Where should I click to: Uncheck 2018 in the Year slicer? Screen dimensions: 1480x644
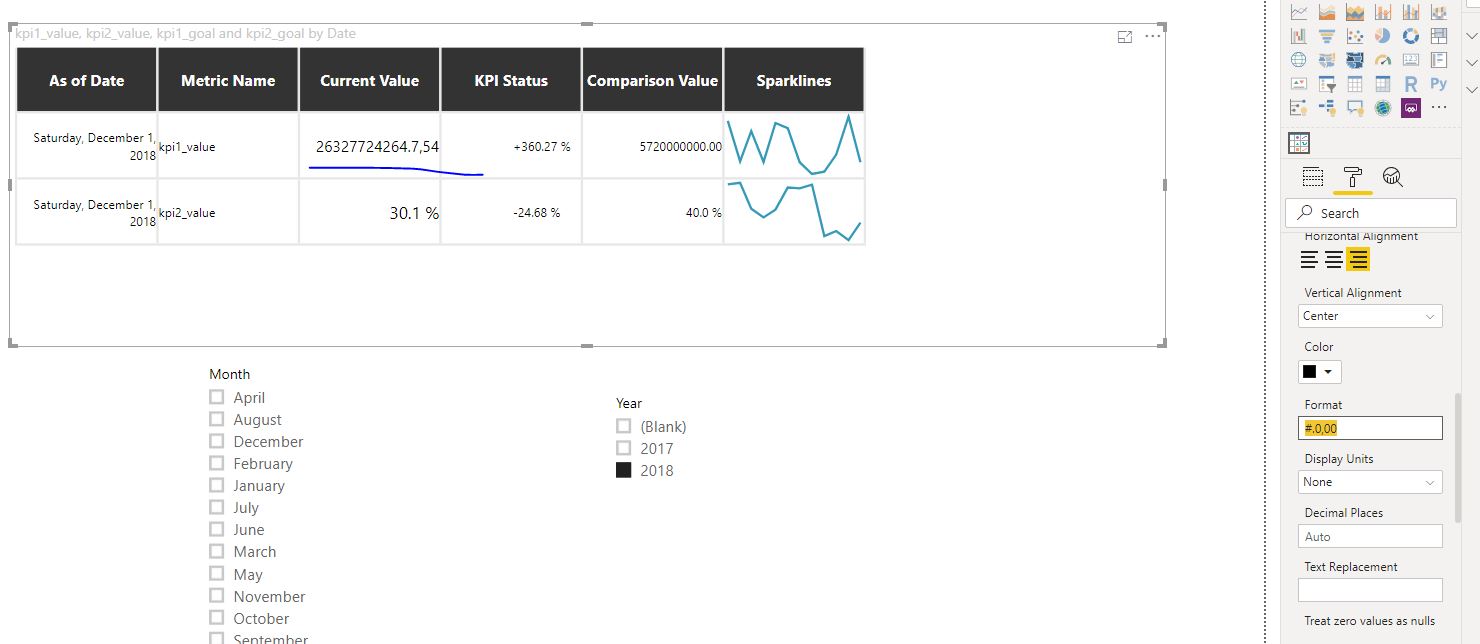(x=623, y=470)
